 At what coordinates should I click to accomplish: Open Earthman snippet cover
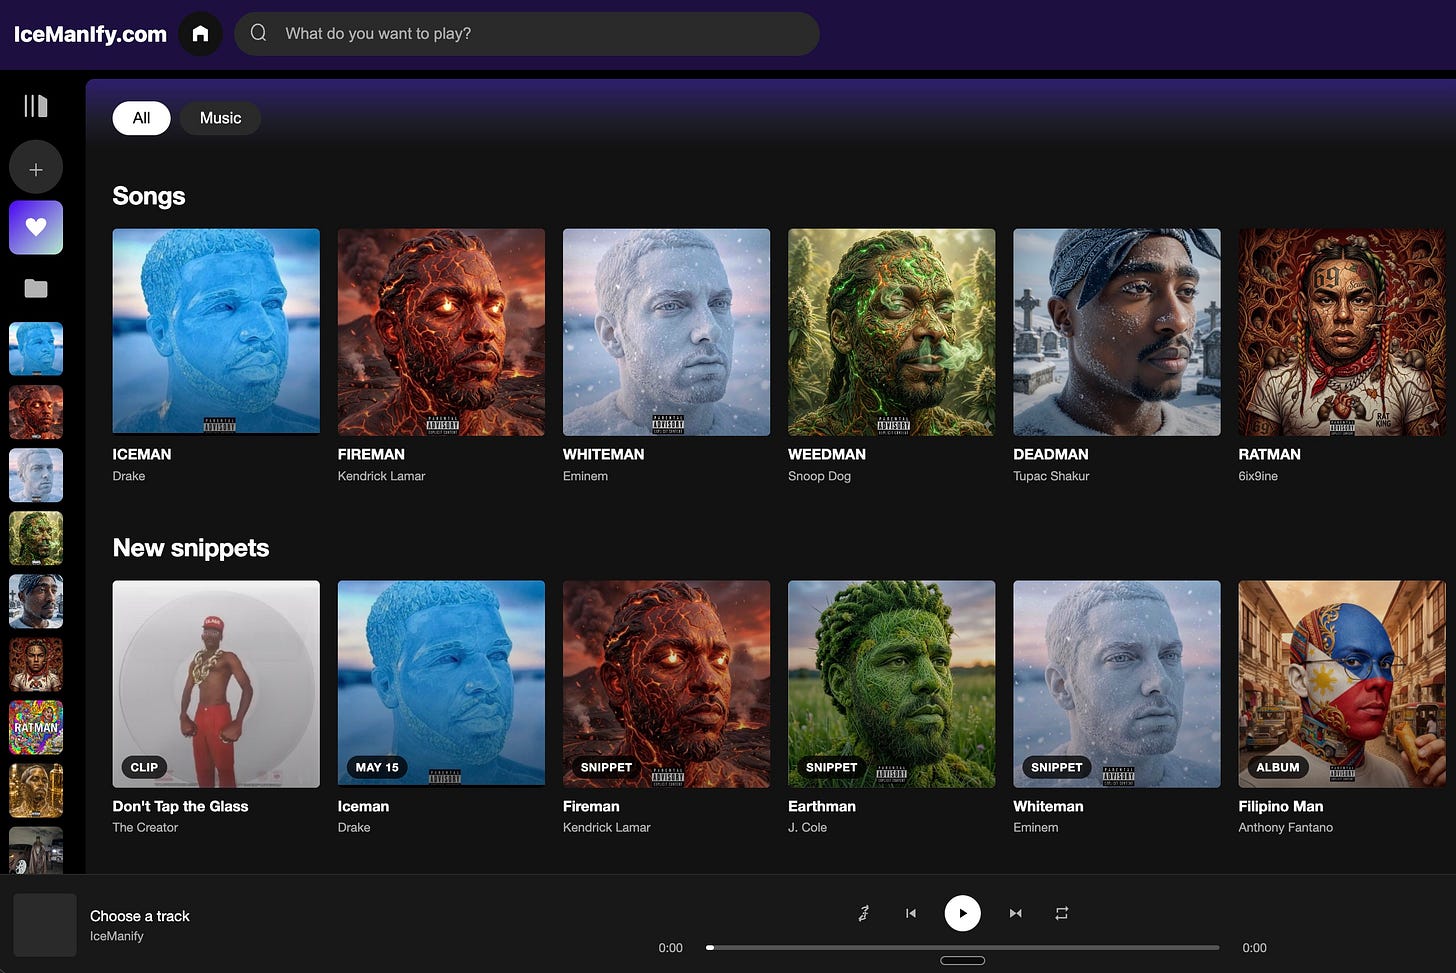891,684
